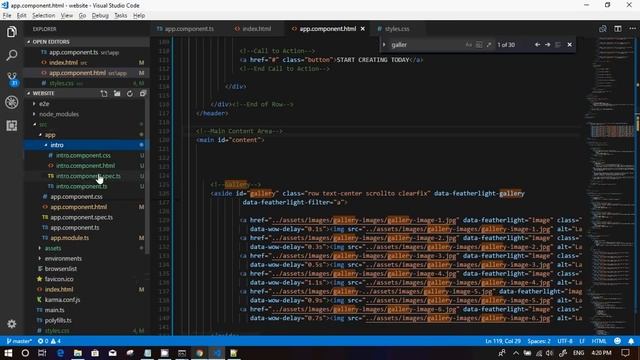Image resolution: width=640 pixels, height=360 pixels.
Task: Go to previous find match
Action: click(537, 44)
